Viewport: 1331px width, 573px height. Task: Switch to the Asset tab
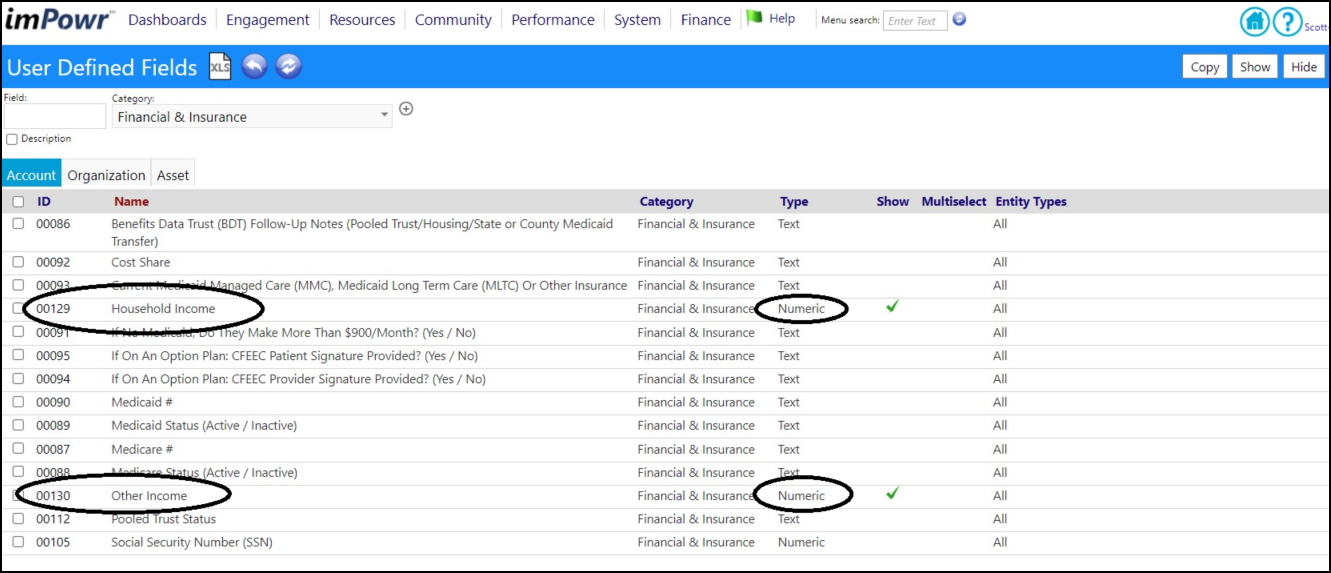173,174
